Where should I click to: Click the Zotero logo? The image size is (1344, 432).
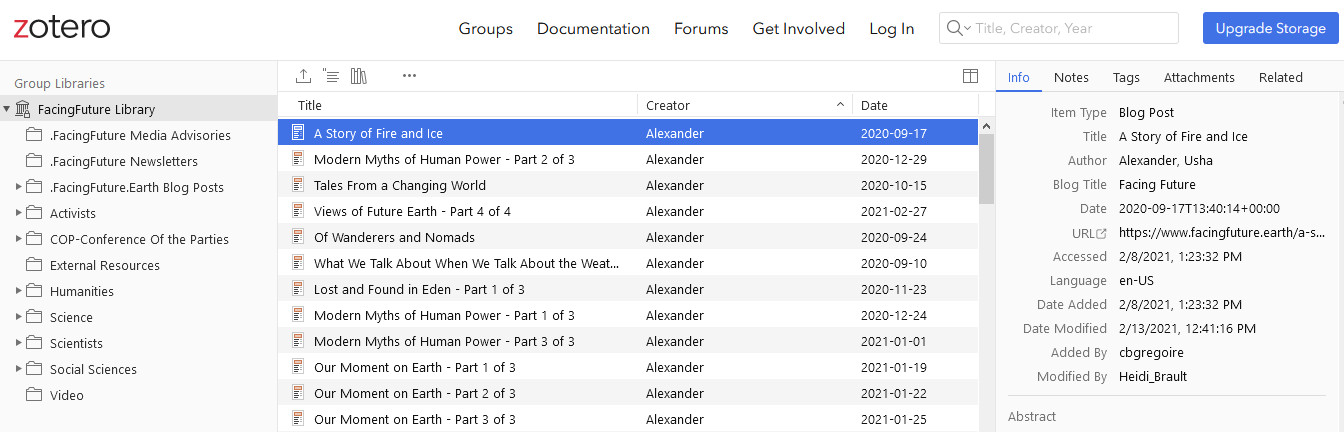tap(62, 28)
